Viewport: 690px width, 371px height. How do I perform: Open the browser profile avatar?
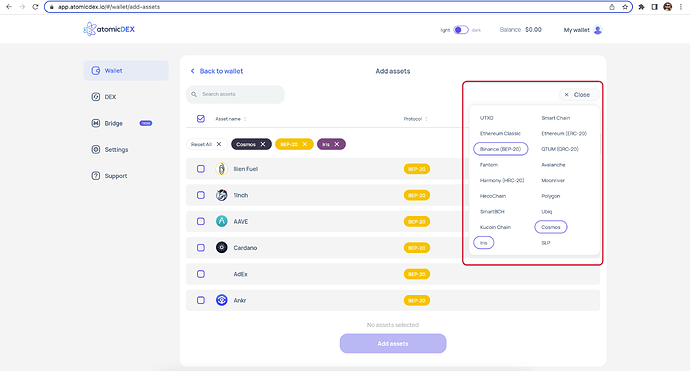pos(668,7)
